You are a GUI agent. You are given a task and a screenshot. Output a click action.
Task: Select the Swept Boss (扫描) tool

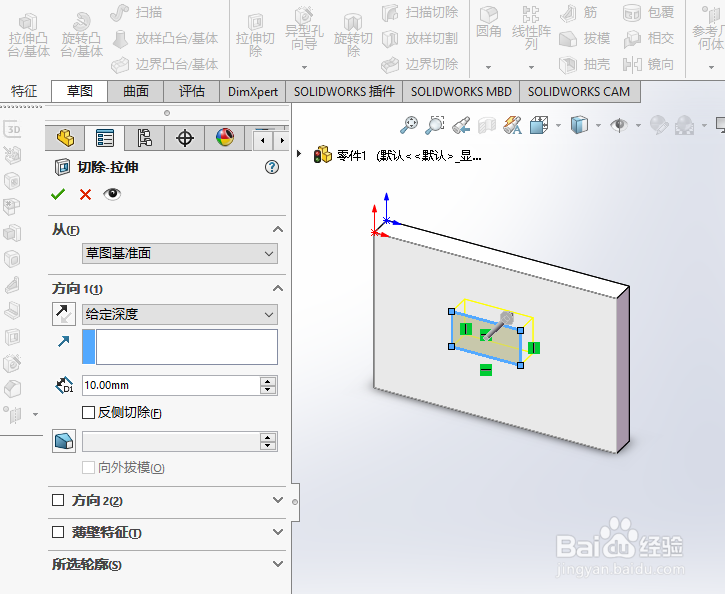[x=136, y=12]
